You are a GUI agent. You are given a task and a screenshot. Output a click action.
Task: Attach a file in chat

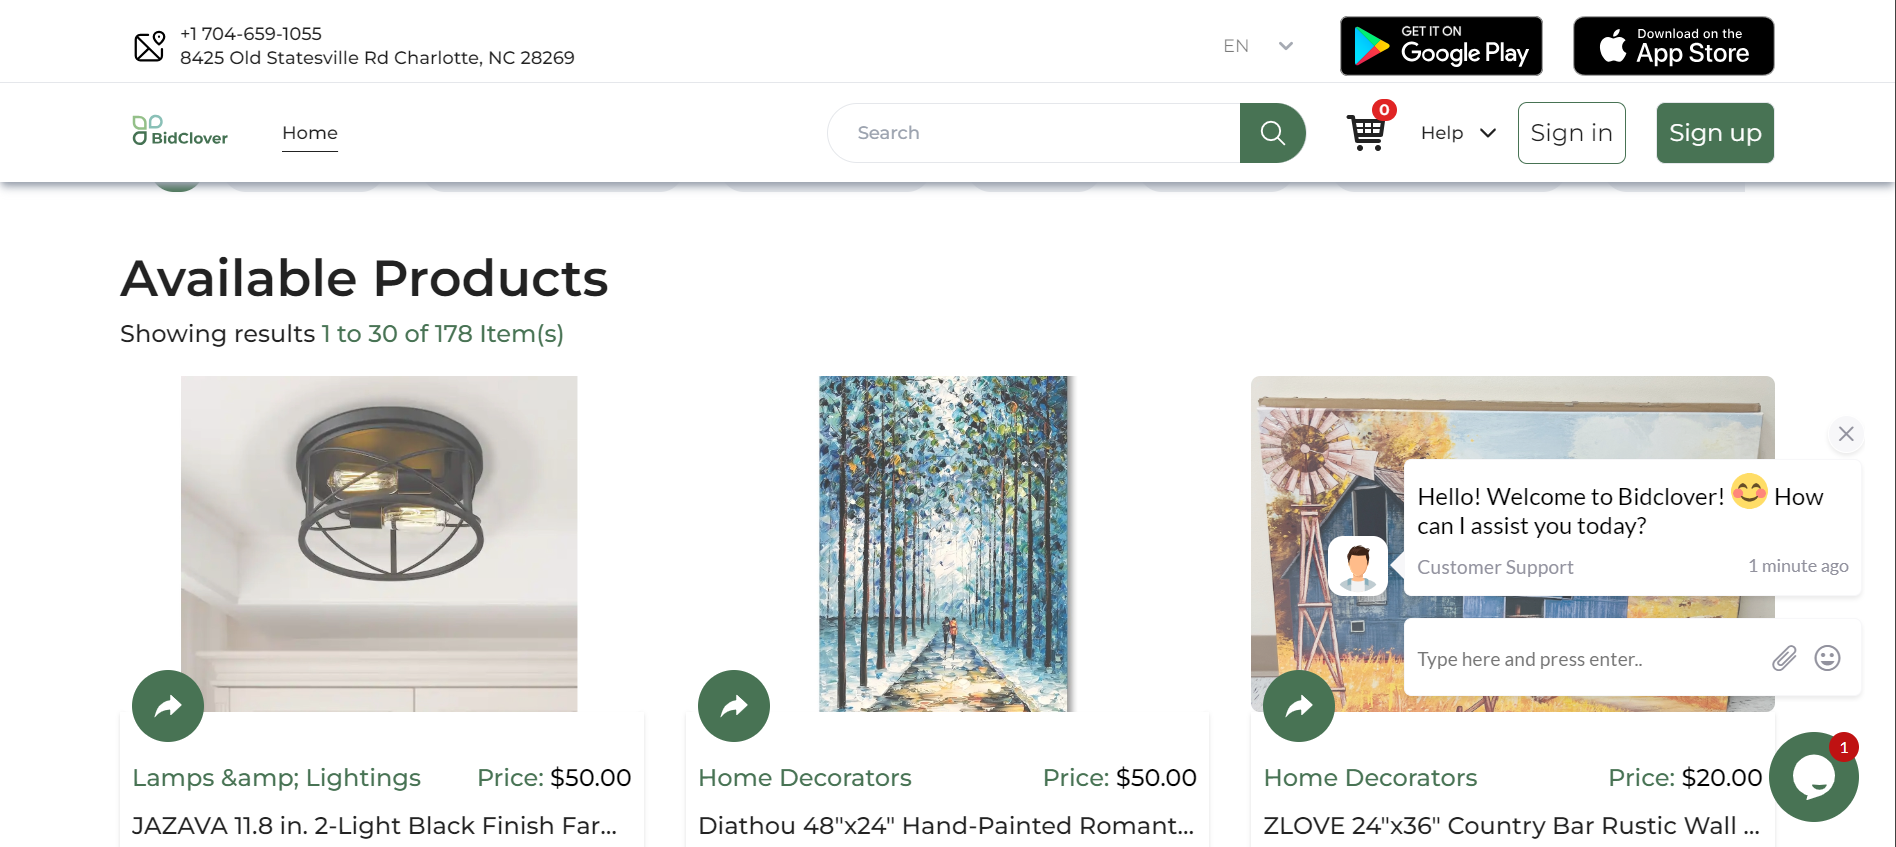coord(1784,658)
